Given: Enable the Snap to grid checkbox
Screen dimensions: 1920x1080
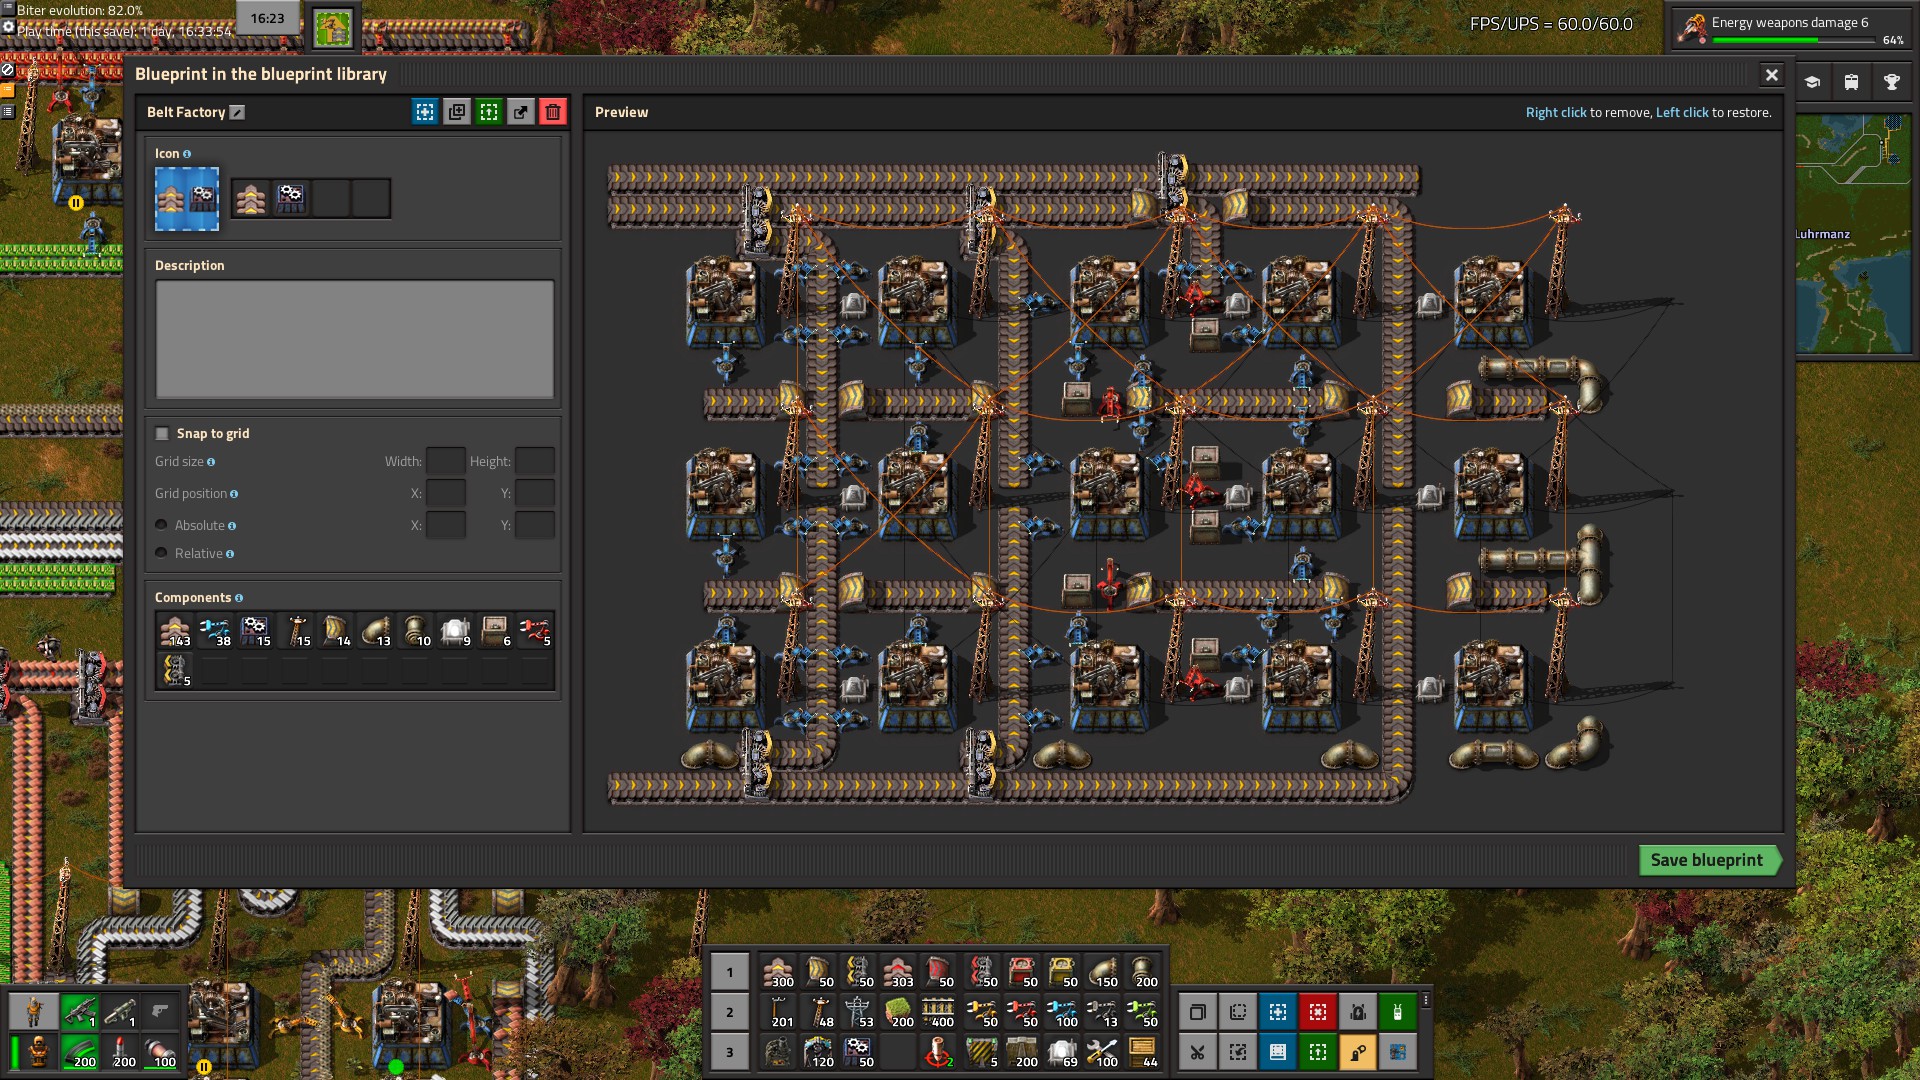Looking at the screenshot, I should pyautogui.click(x=162, y=433).
